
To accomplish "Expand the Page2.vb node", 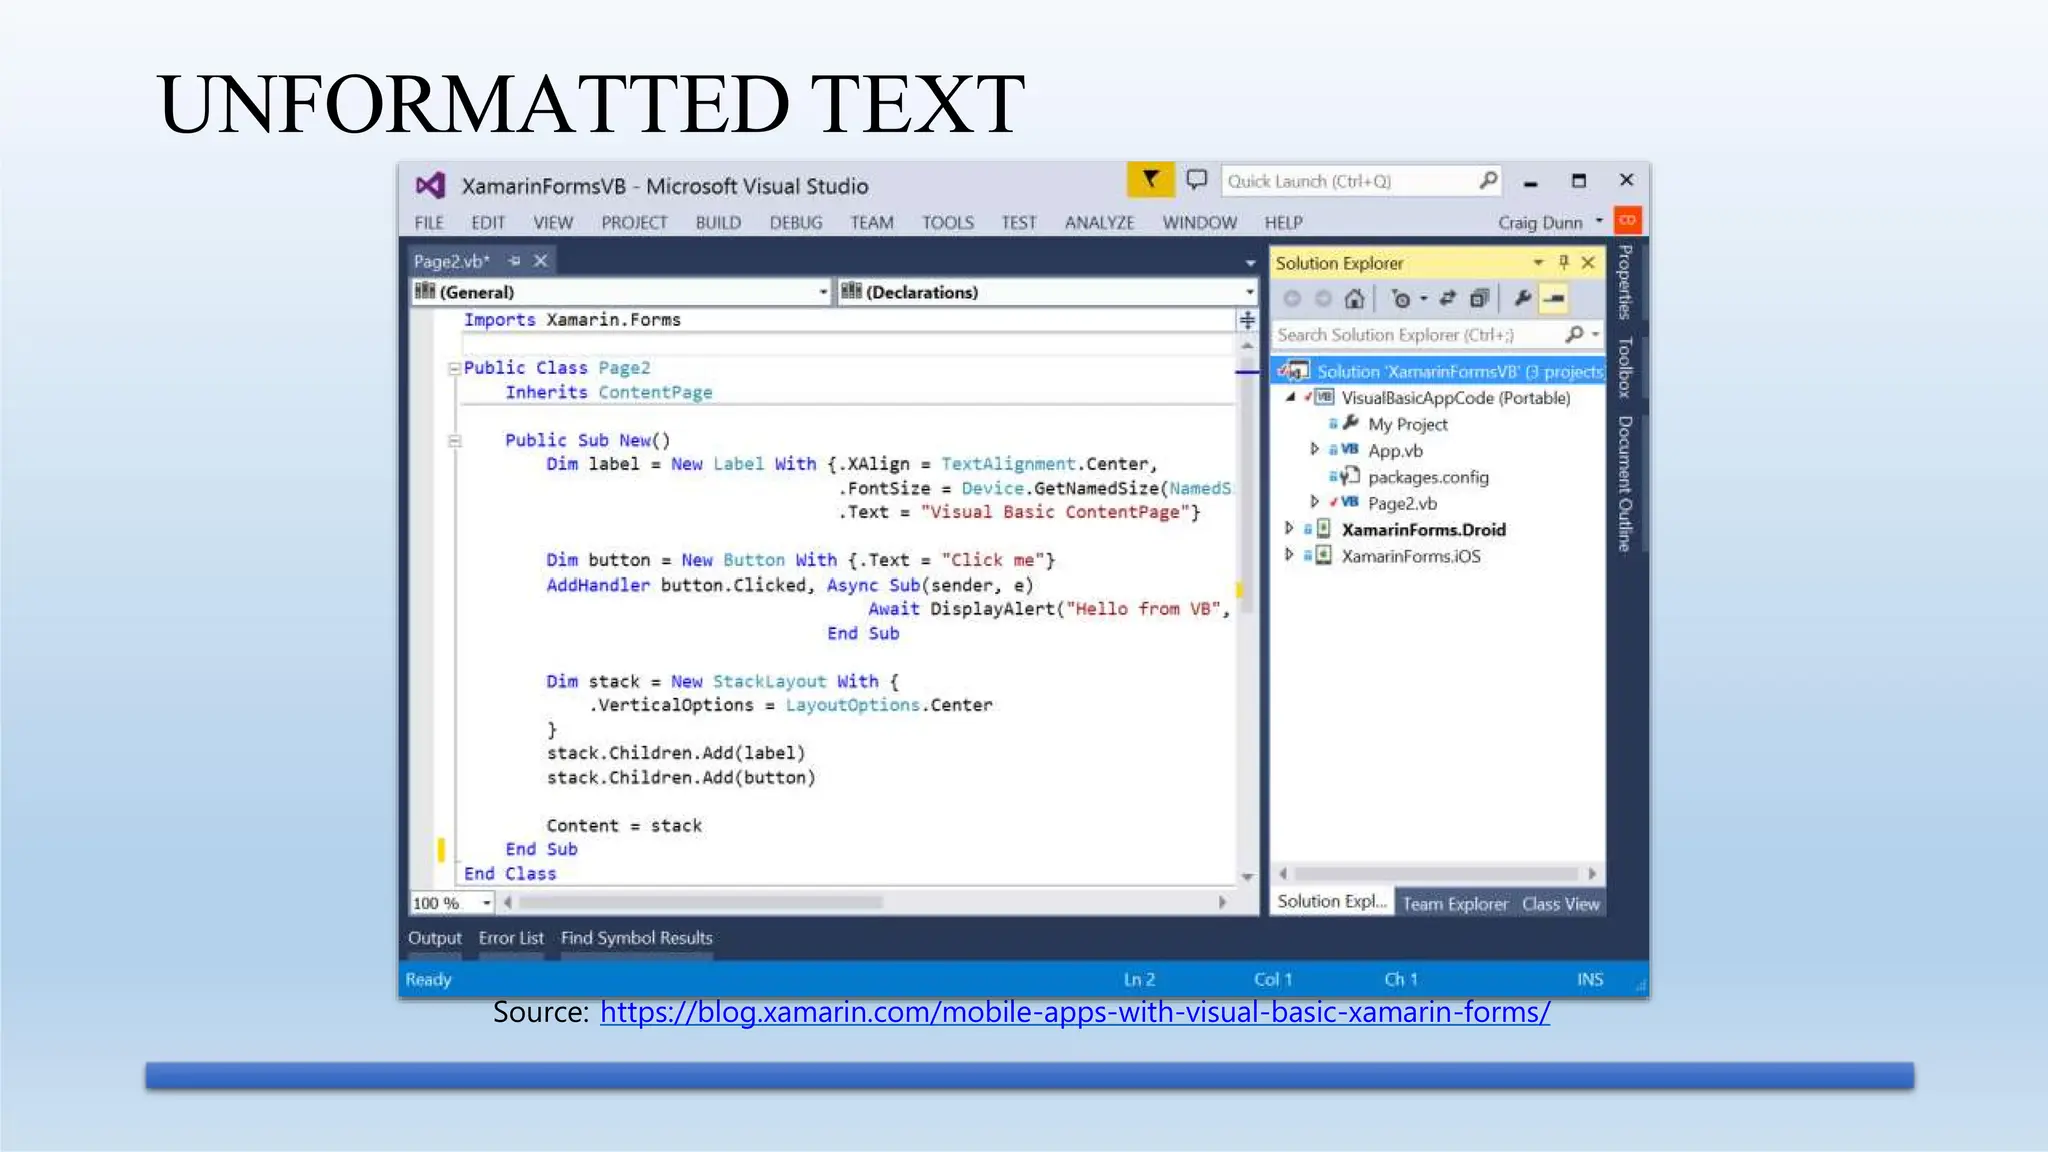I will [x=1315, y=501].
